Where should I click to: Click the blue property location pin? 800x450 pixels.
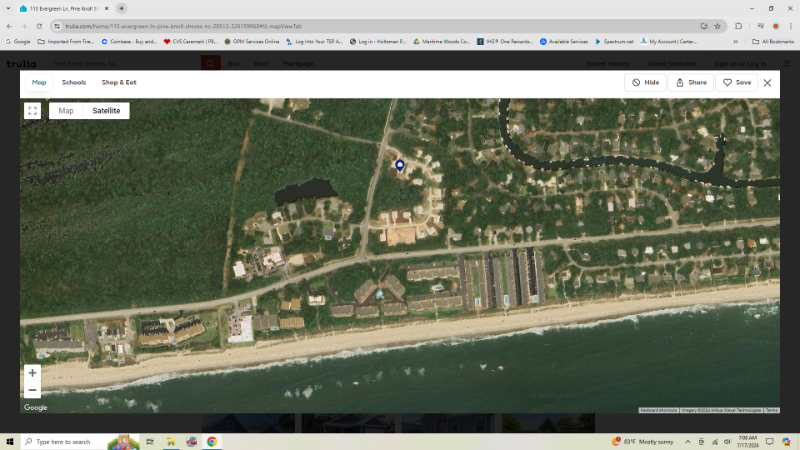click(x=400, y=166)
